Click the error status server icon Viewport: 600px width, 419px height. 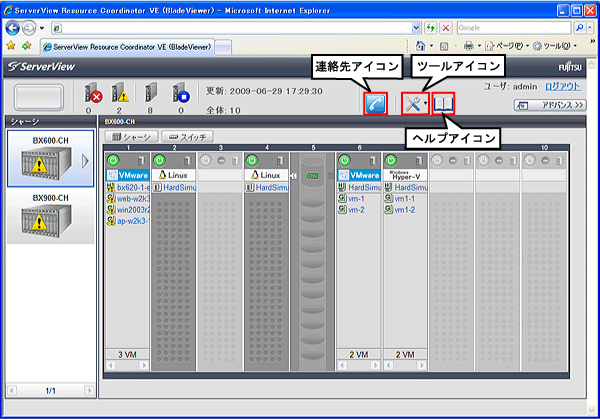[93, 93]
